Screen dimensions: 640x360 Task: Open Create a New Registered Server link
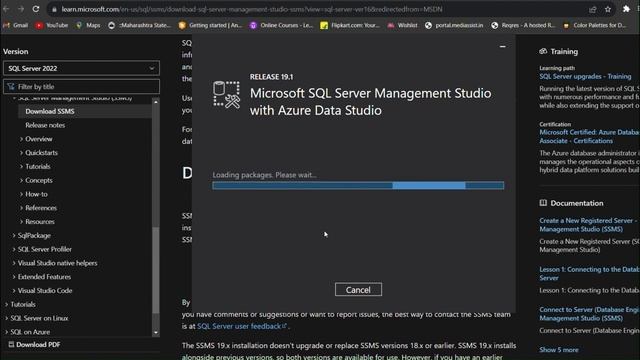pyautogui.click(x=588, y=224)
